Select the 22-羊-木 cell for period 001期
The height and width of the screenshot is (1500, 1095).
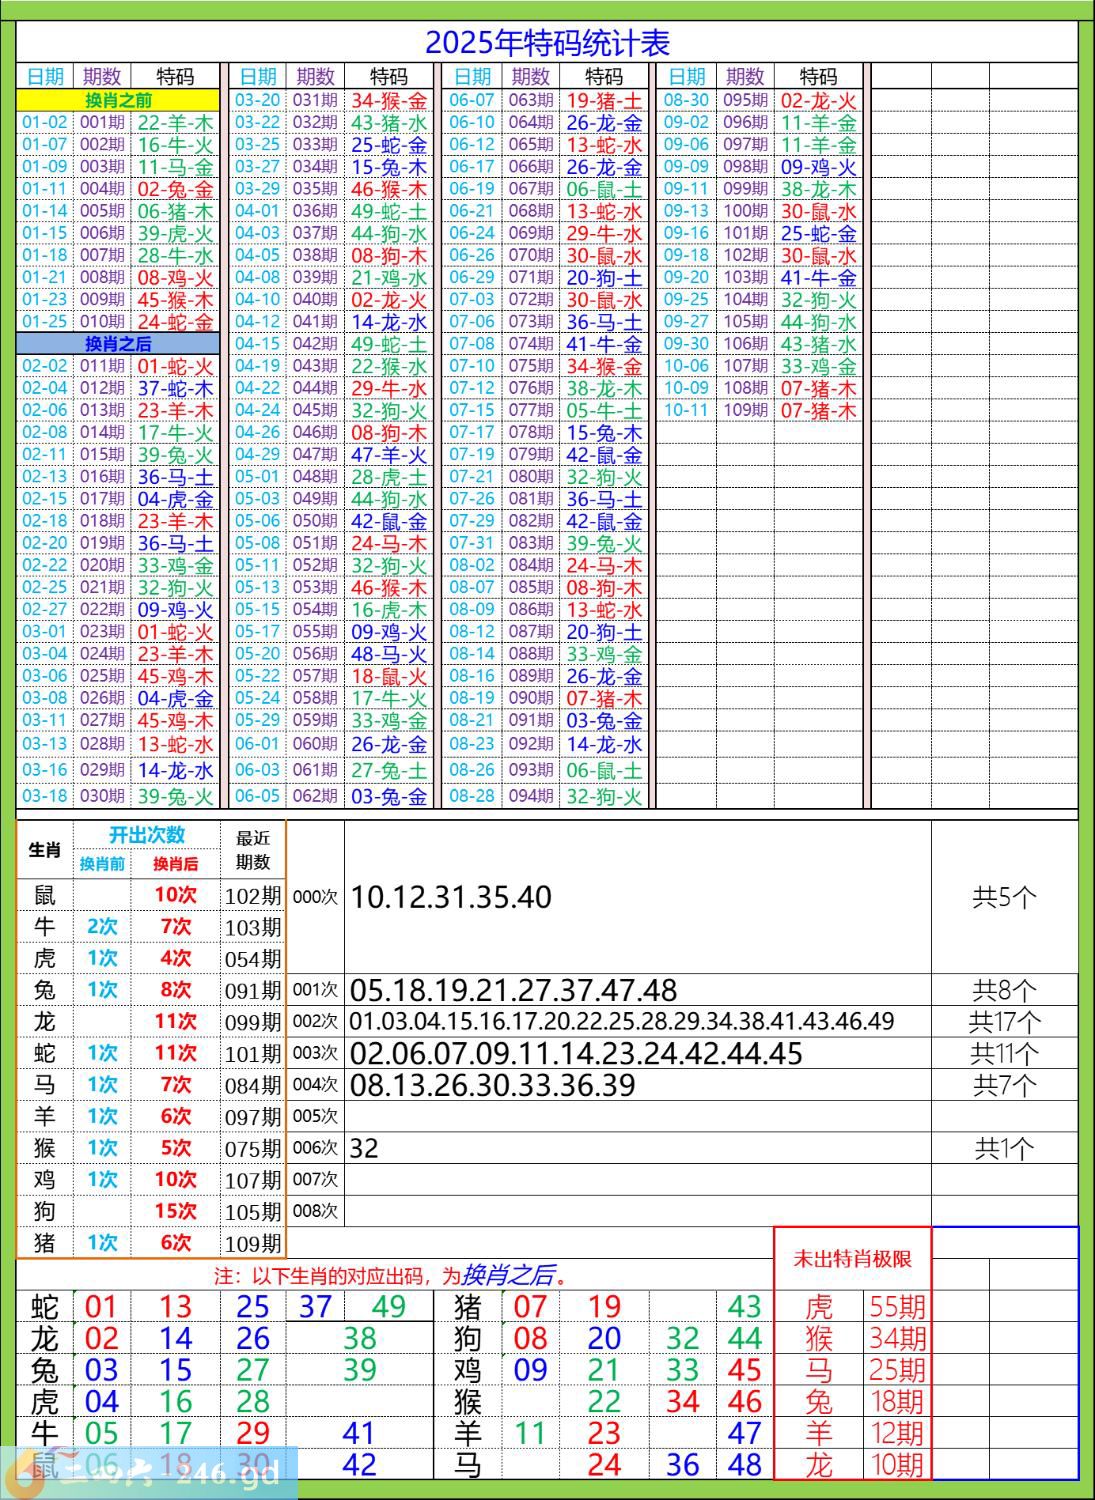coord(176,123)
